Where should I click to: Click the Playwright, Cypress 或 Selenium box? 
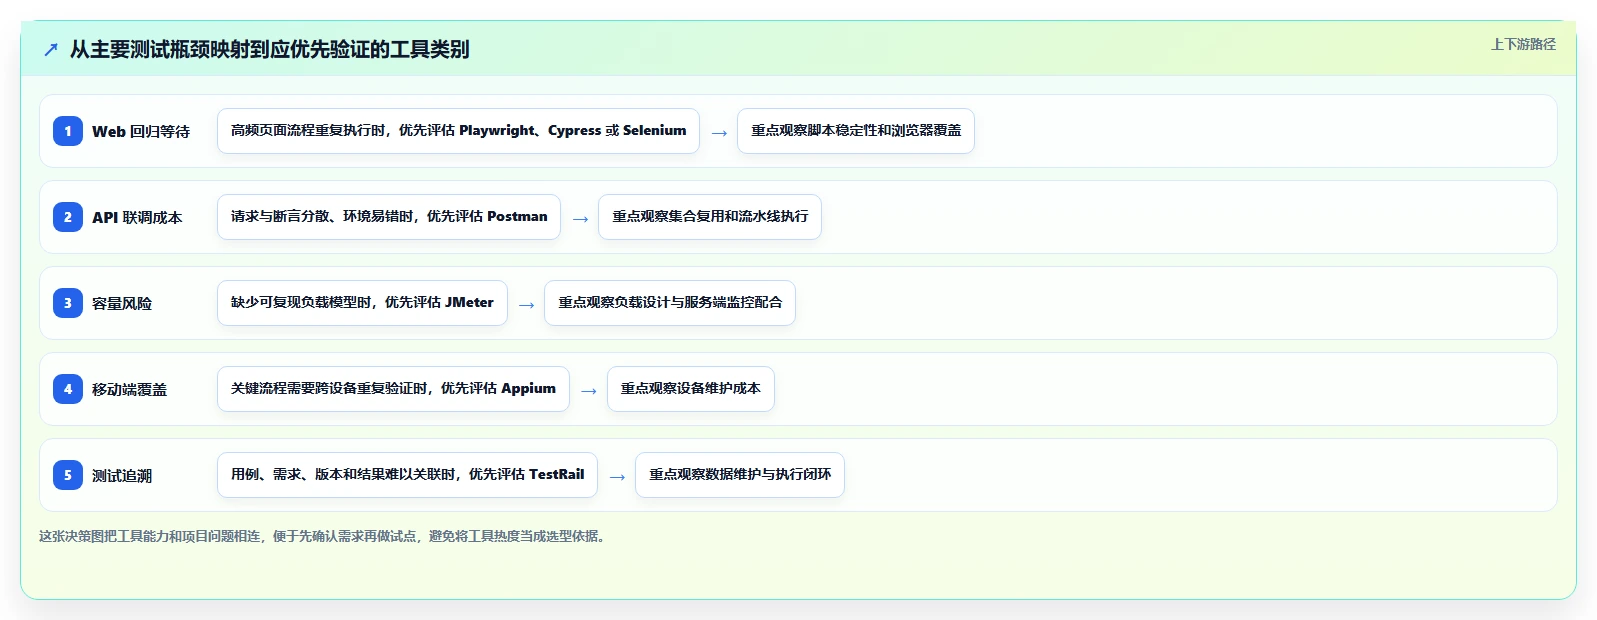tap(458, 131)
